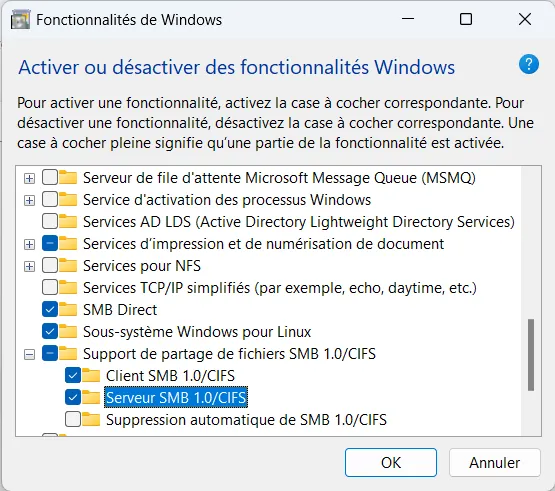Click the SMB Direct folder icon

[x=68, y=309]
